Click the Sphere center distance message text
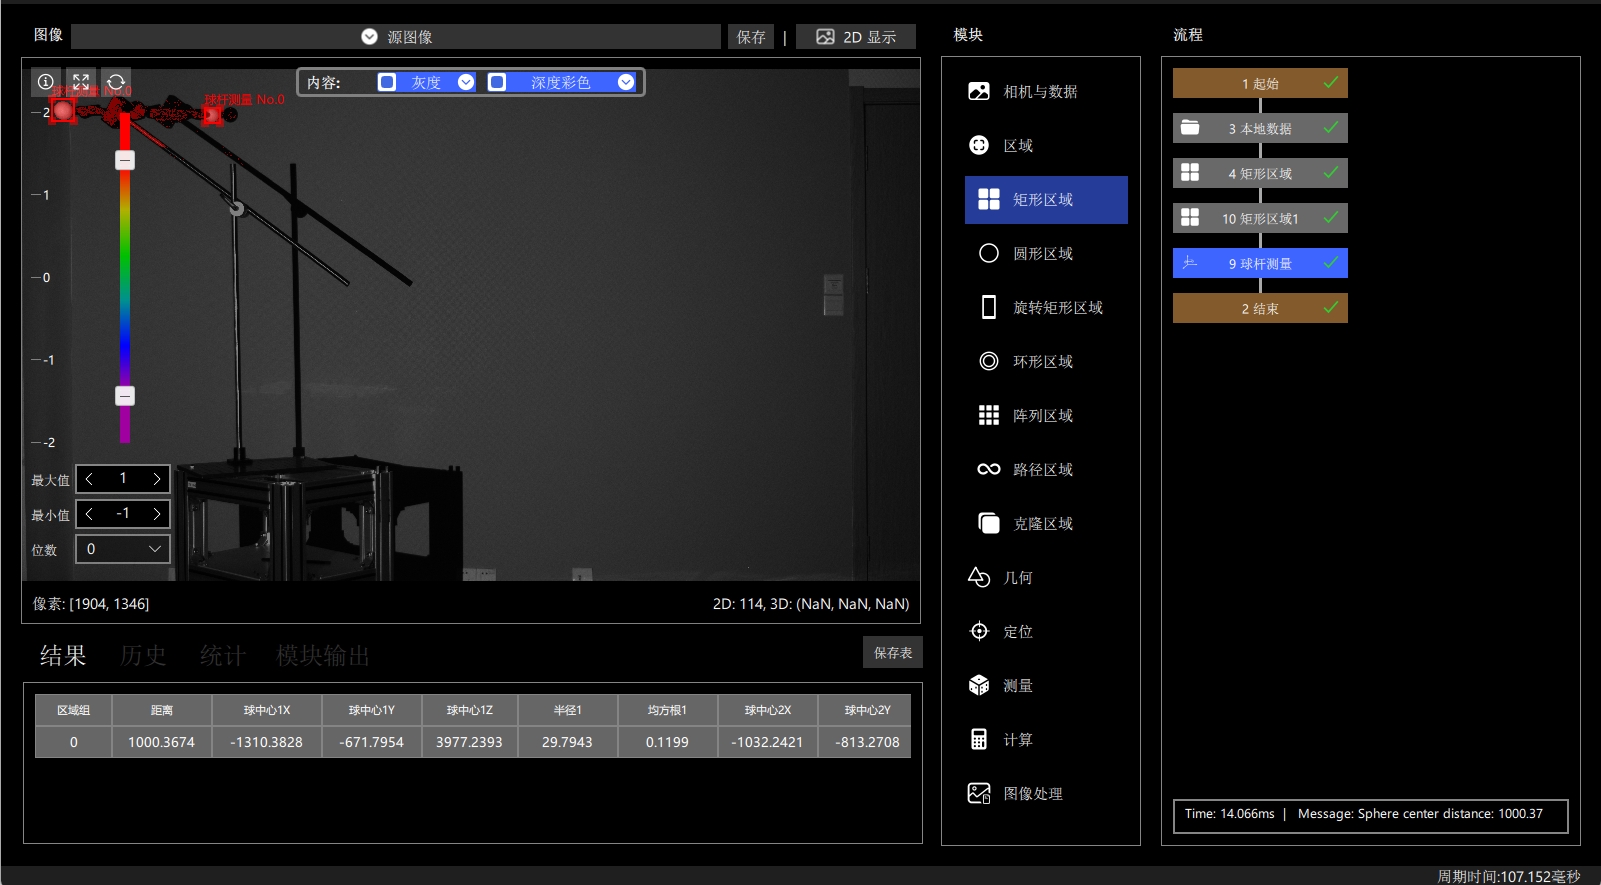The width and height of the screenshot is (1601, 885). click(x=1420, y=814)
